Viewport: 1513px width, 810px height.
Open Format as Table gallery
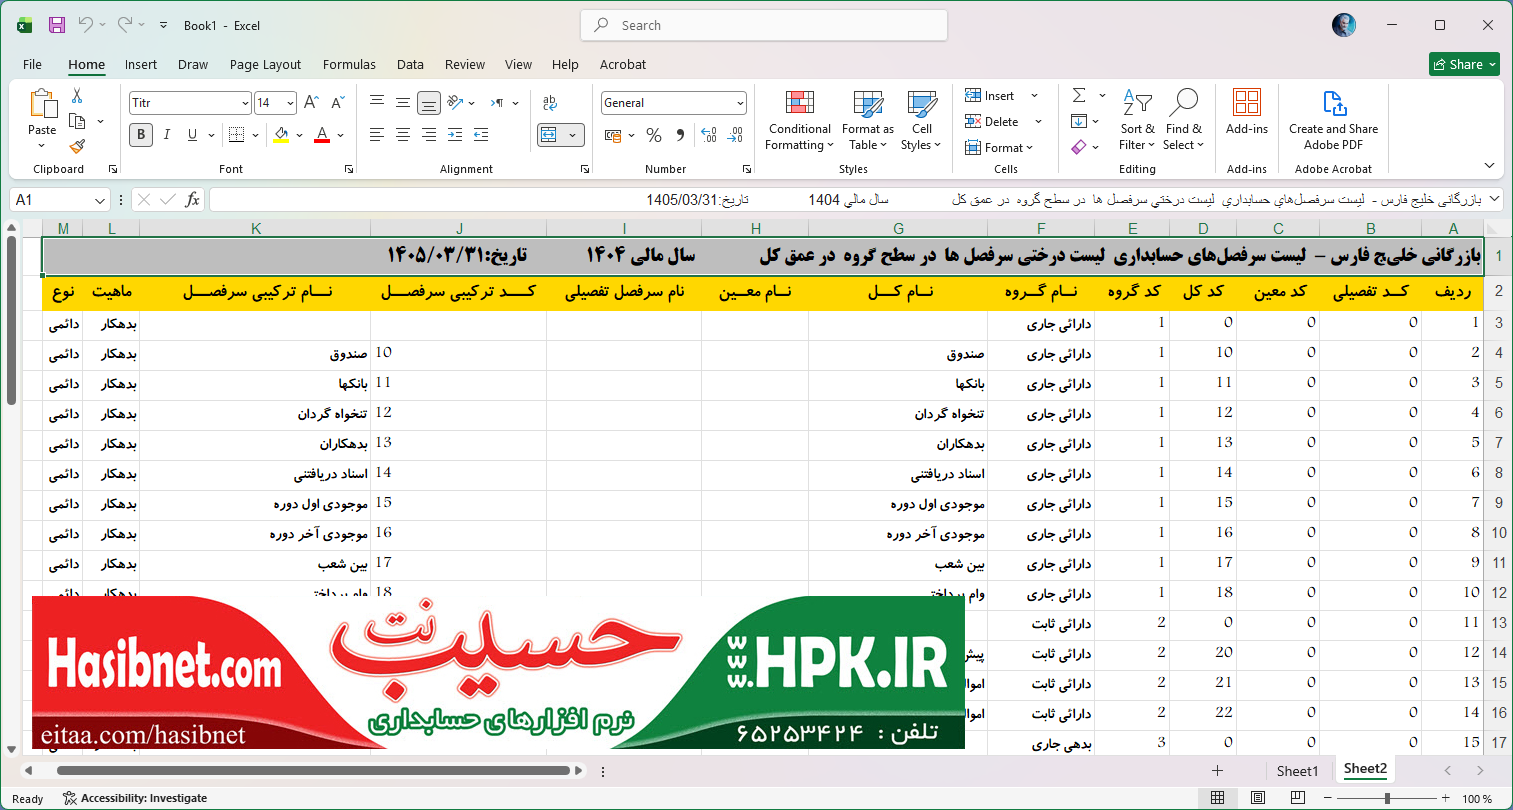point(868,121)
